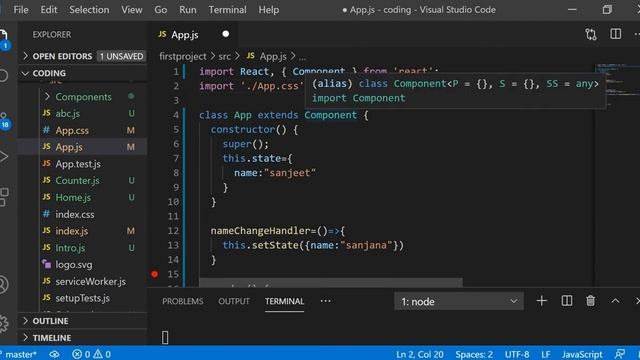Open abc.js in the explorer

83,113
